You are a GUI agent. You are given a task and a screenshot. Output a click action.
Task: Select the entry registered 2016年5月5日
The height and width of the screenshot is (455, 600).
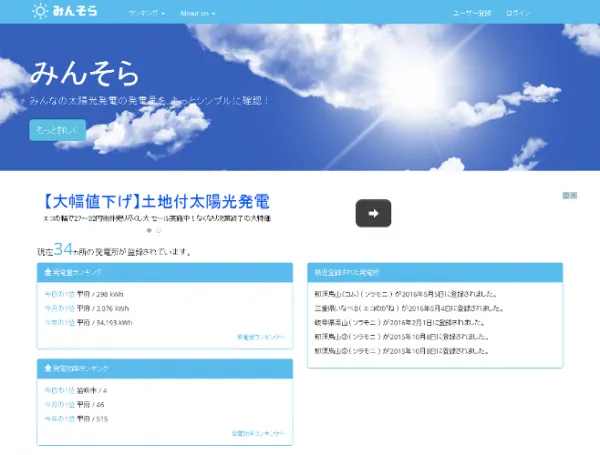tap(406, 294)
